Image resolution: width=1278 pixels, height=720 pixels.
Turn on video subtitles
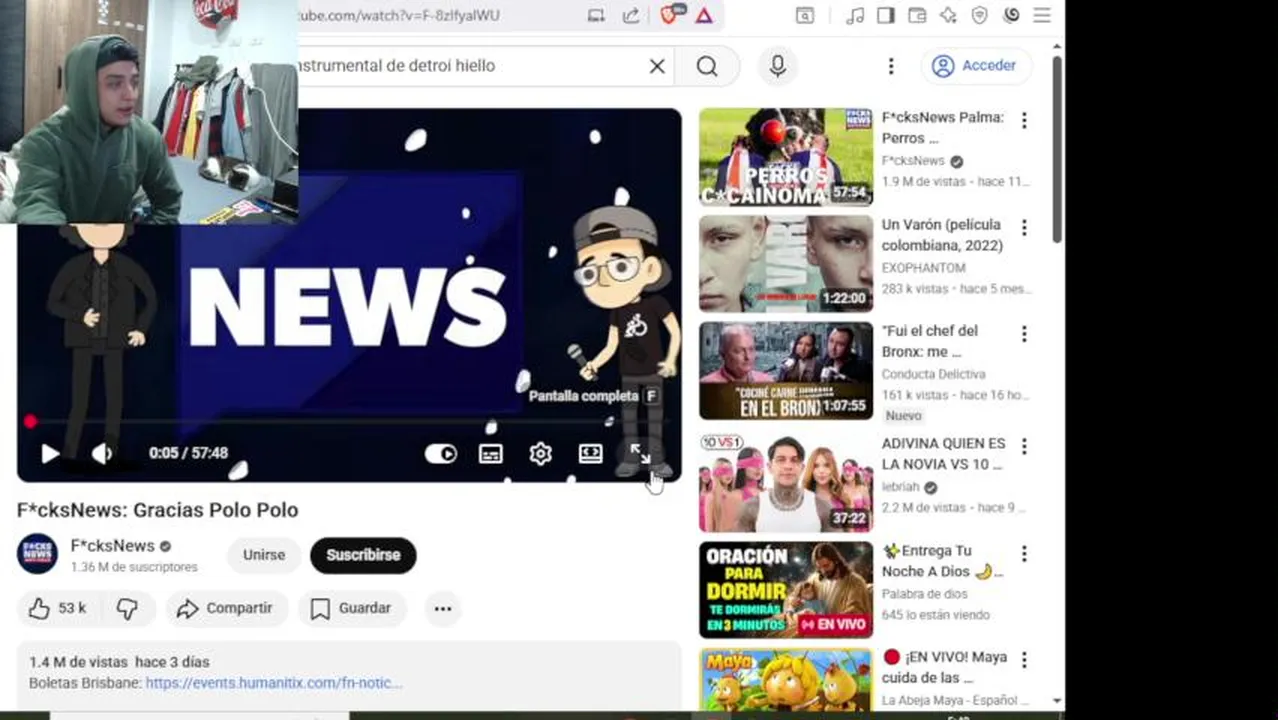pyautogui.click(x=490, y=454)
